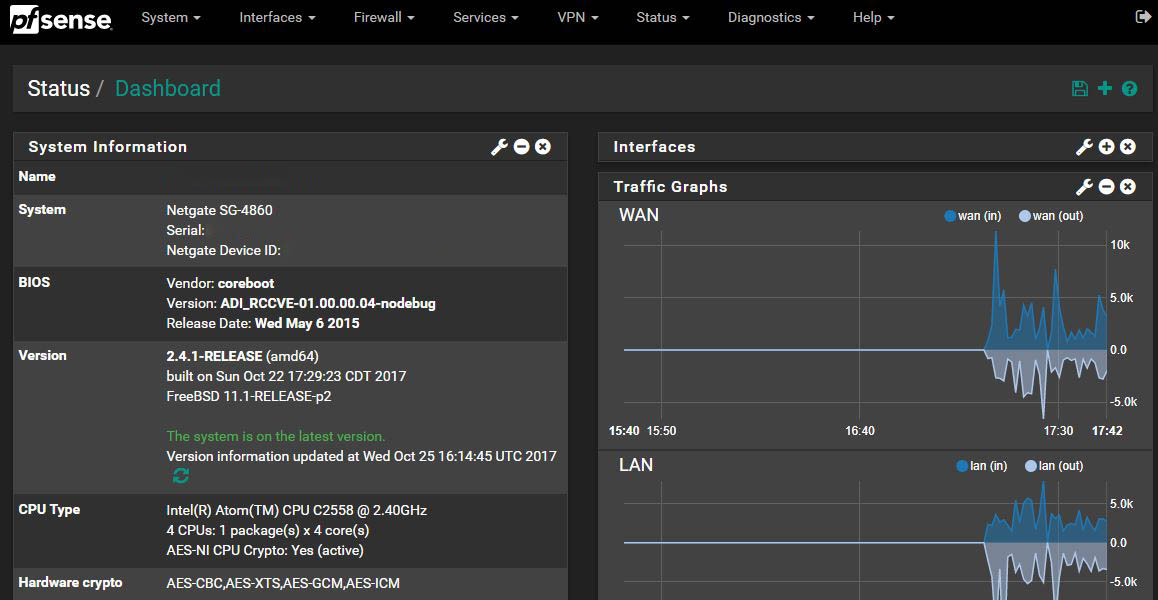Open the Services menu
Viewport: 1158px width, 600px height.
coord(486,17)
